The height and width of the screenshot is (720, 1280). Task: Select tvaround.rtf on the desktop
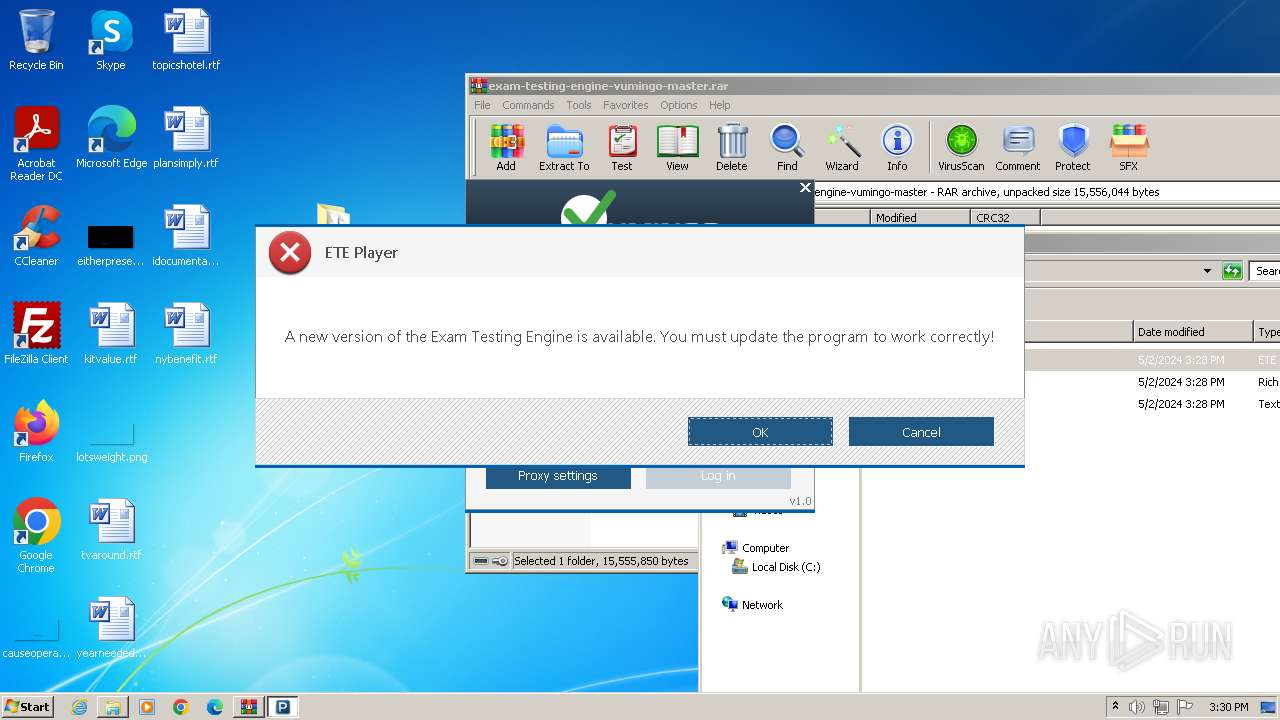click(x=111, y=530)
